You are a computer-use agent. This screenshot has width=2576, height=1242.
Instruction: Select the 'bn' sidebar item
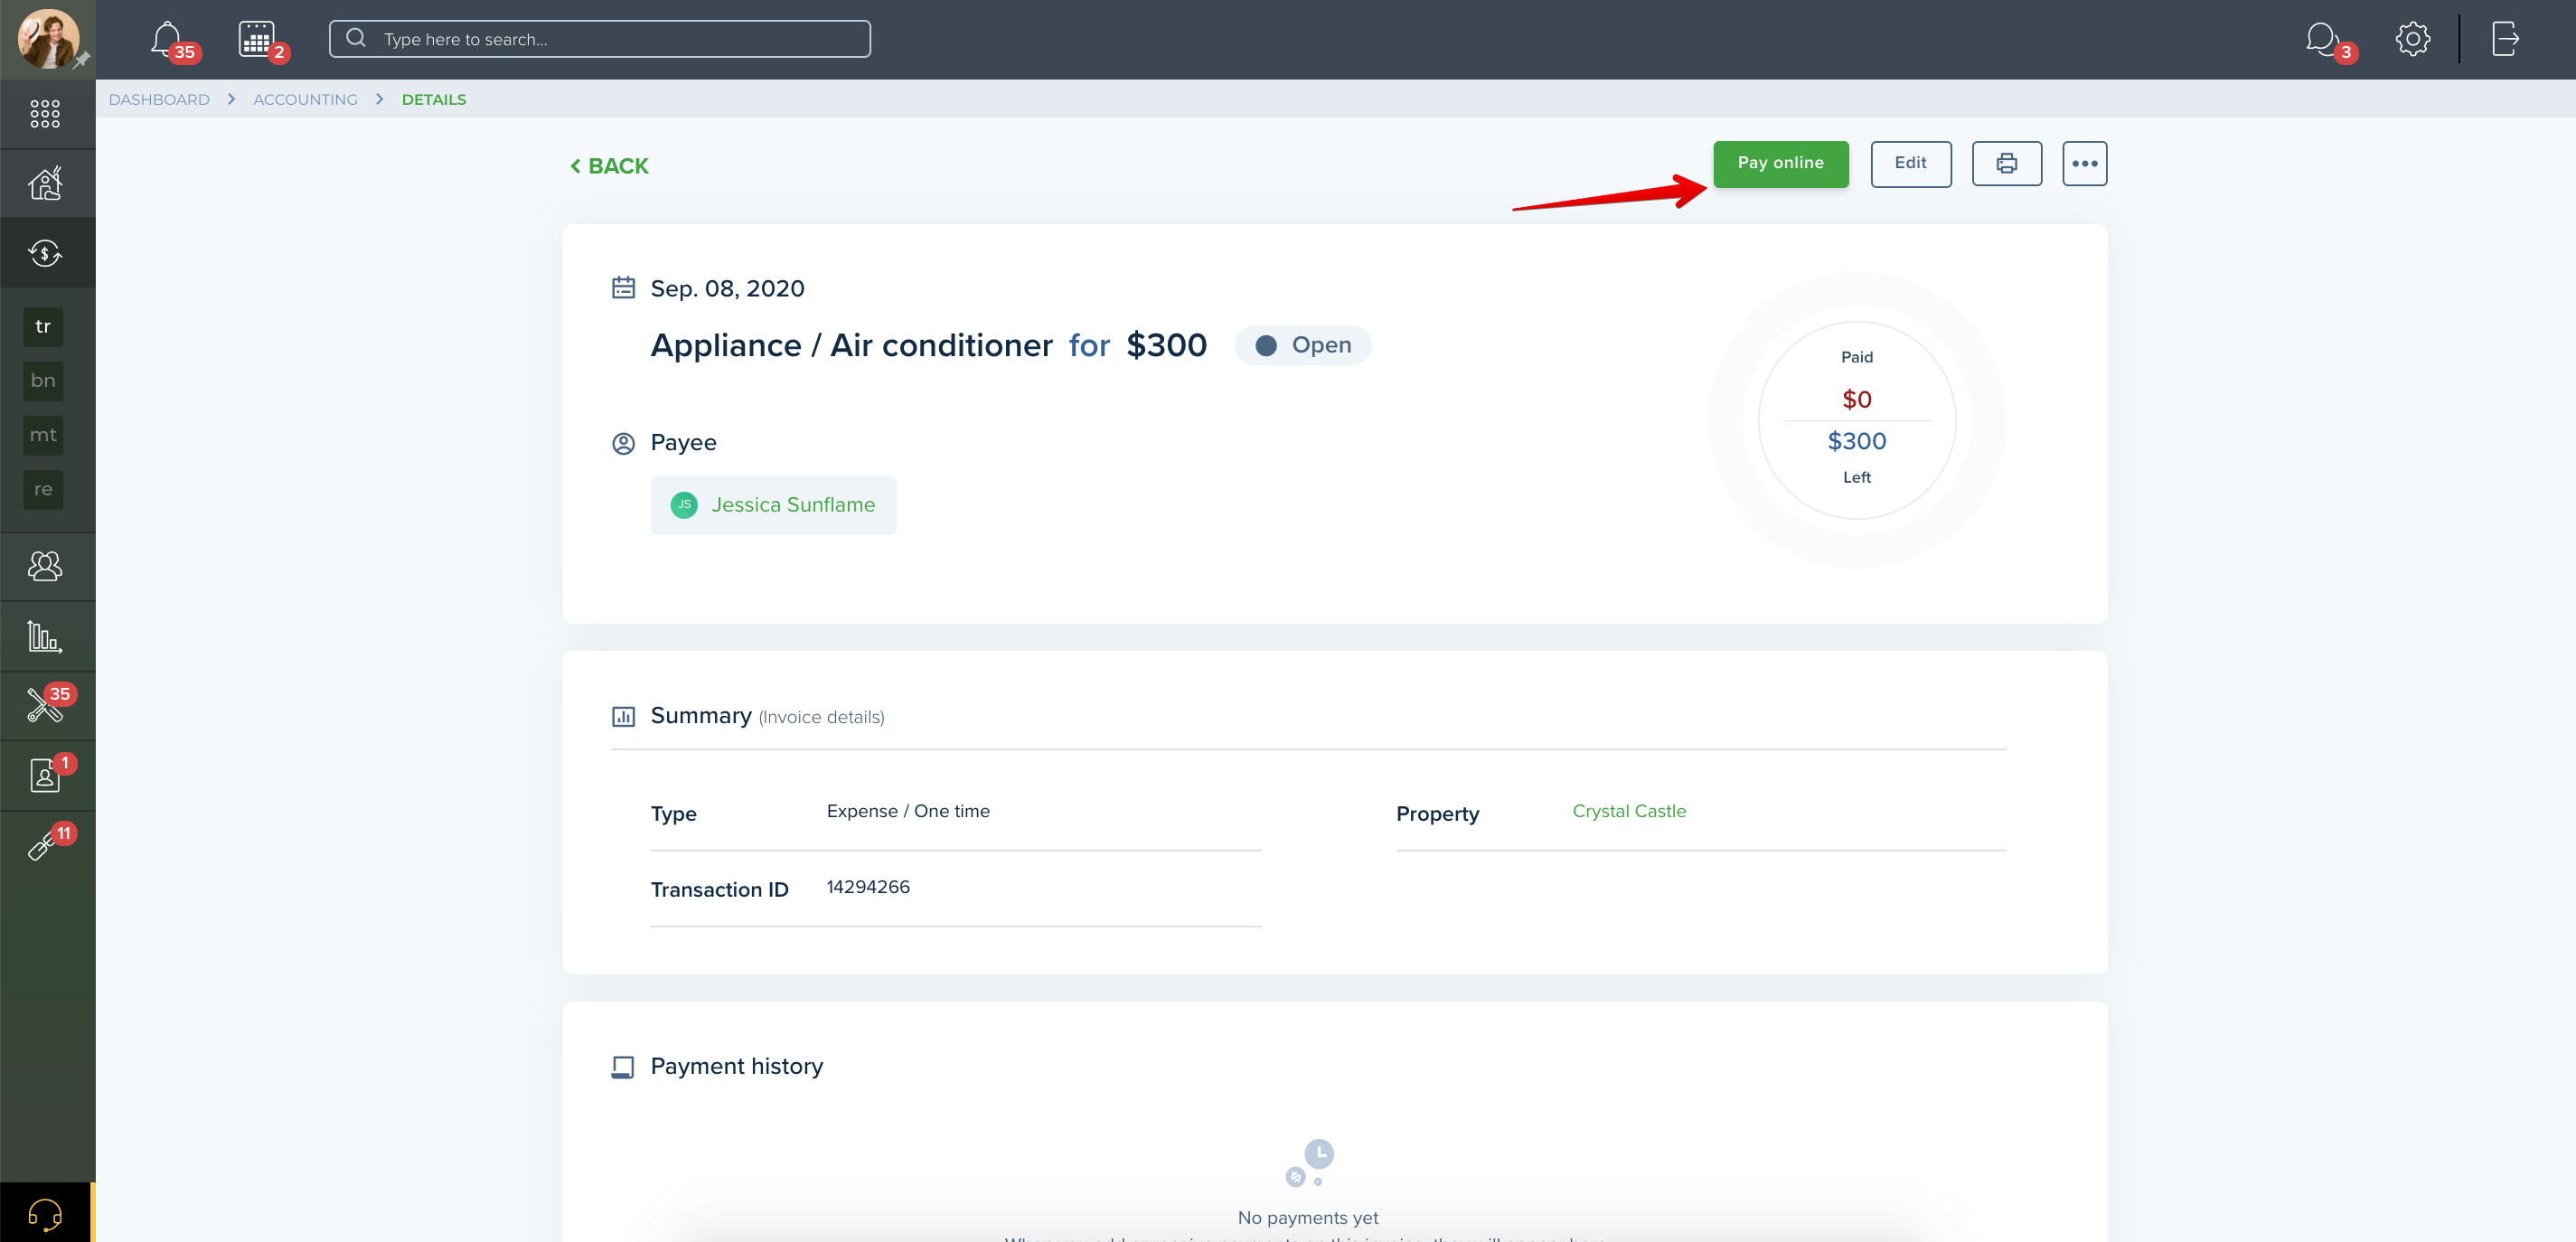[x=43, y=381]
